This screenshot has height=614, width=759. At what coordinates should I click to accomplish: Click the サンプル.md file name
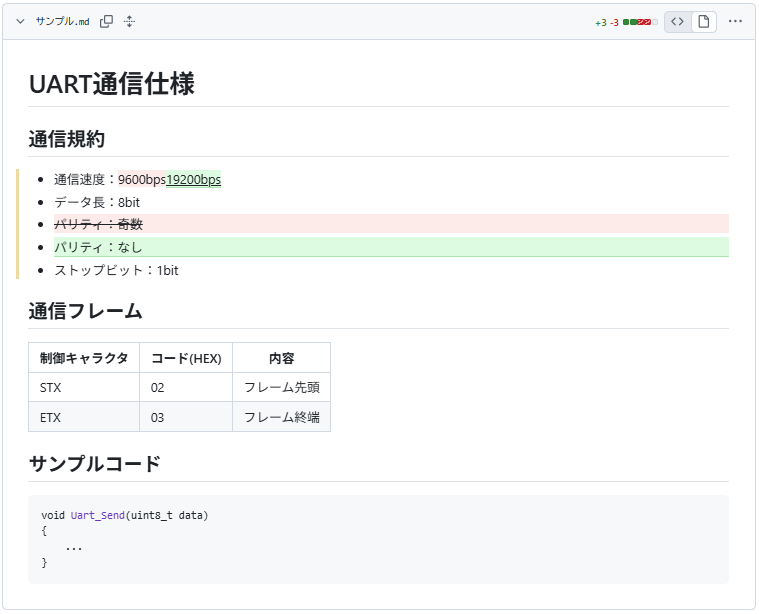(62, 21)
